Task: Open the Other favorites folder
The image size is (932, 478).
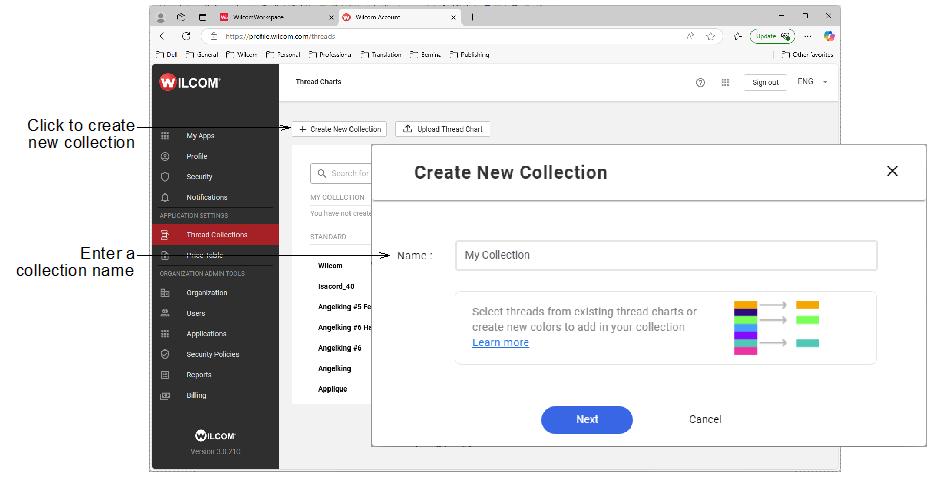Action: coord(807,54)
